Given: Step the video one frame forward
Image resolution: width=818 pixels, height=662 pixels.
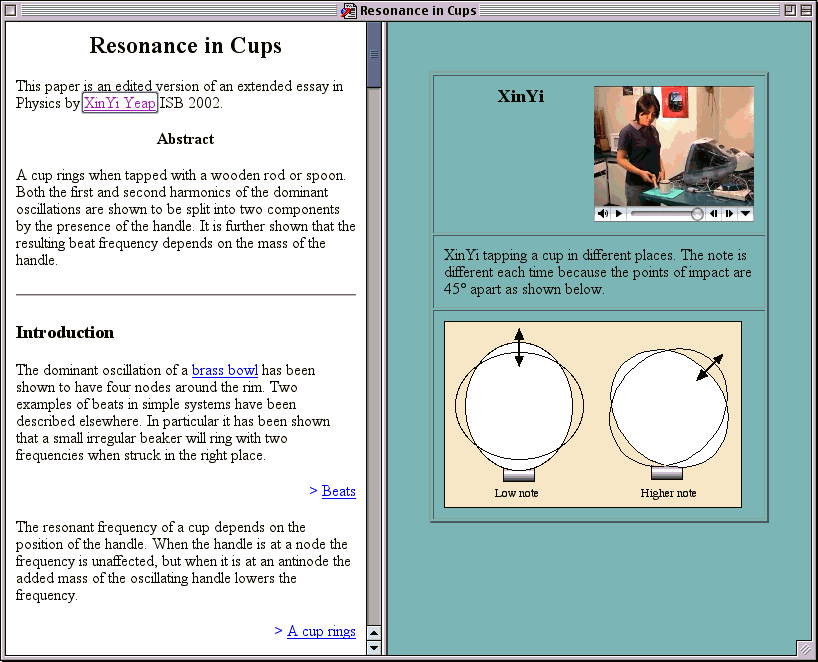Looking at the screenshot, I should coord(729,213).
